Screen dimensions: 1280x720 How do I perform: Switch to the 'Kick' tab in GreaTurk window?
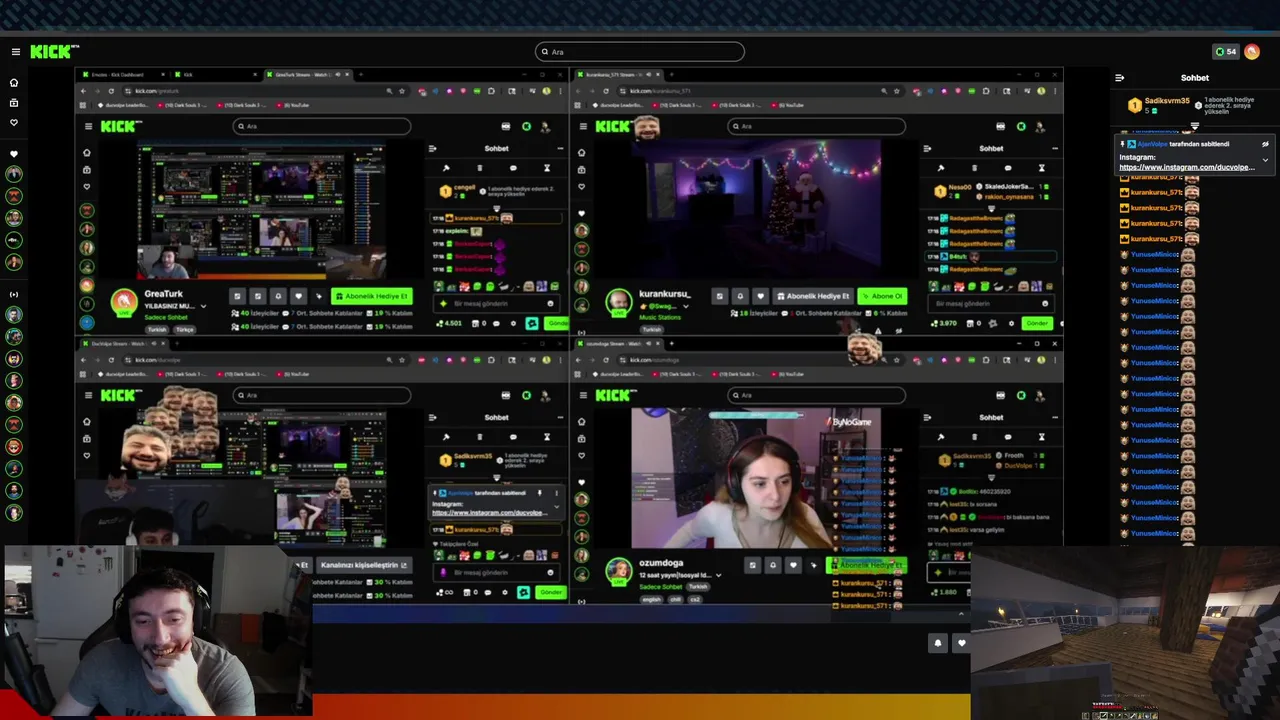(x=216, y=75)
